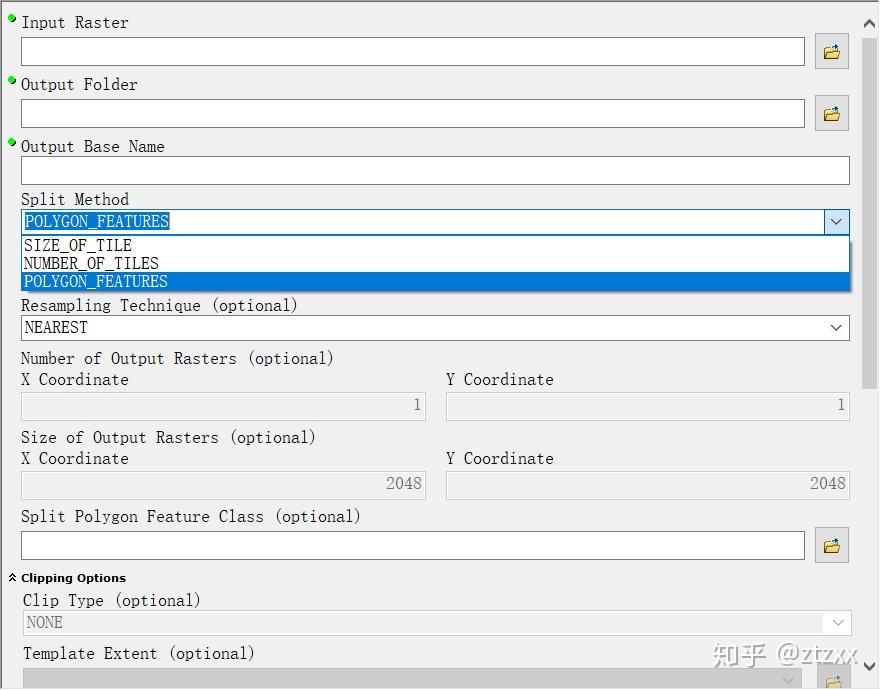Click the green required indicator beside Input Raster
The image size is (880, 690).
(11, 17)
